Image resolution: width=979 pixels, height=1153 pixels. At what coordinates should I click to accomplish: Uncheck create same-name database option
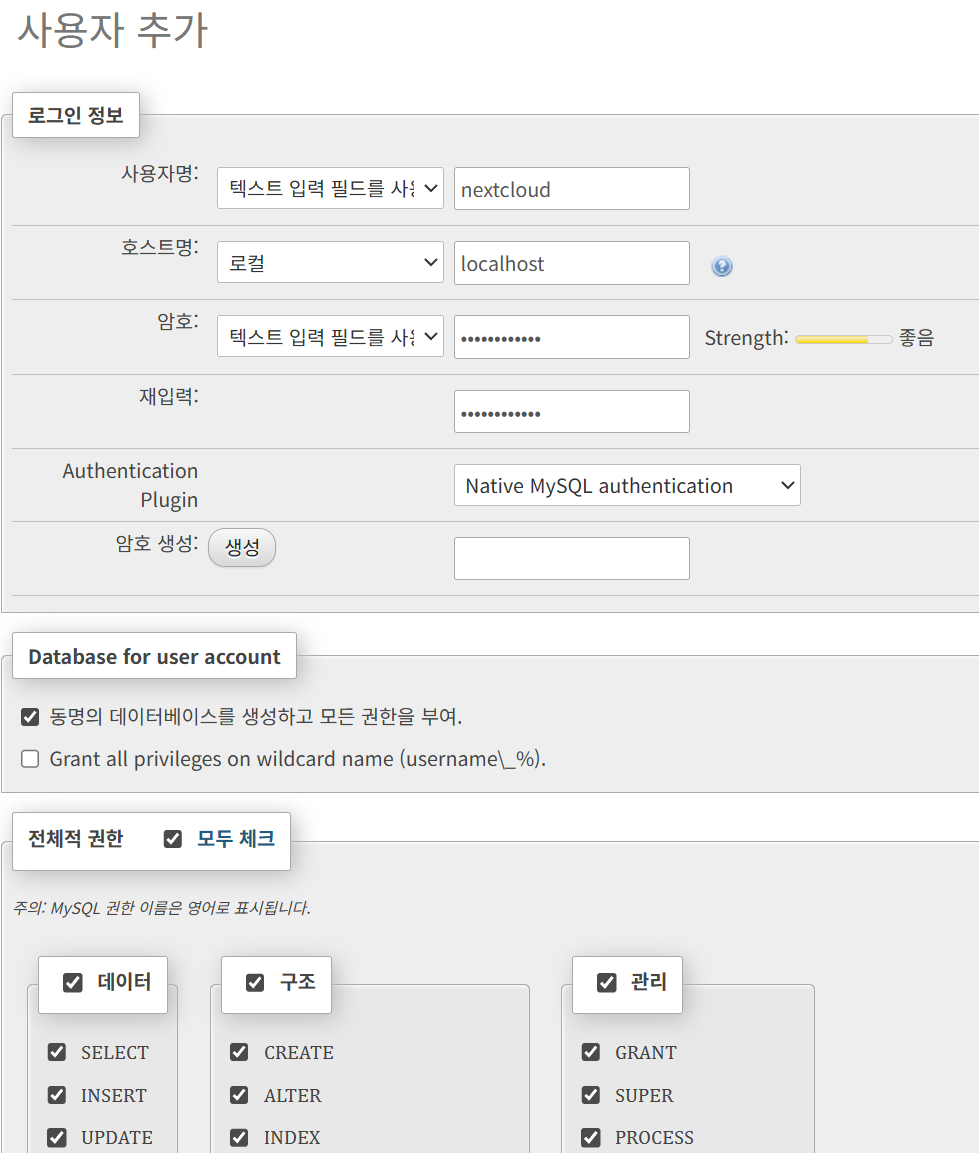click(29, 716)
